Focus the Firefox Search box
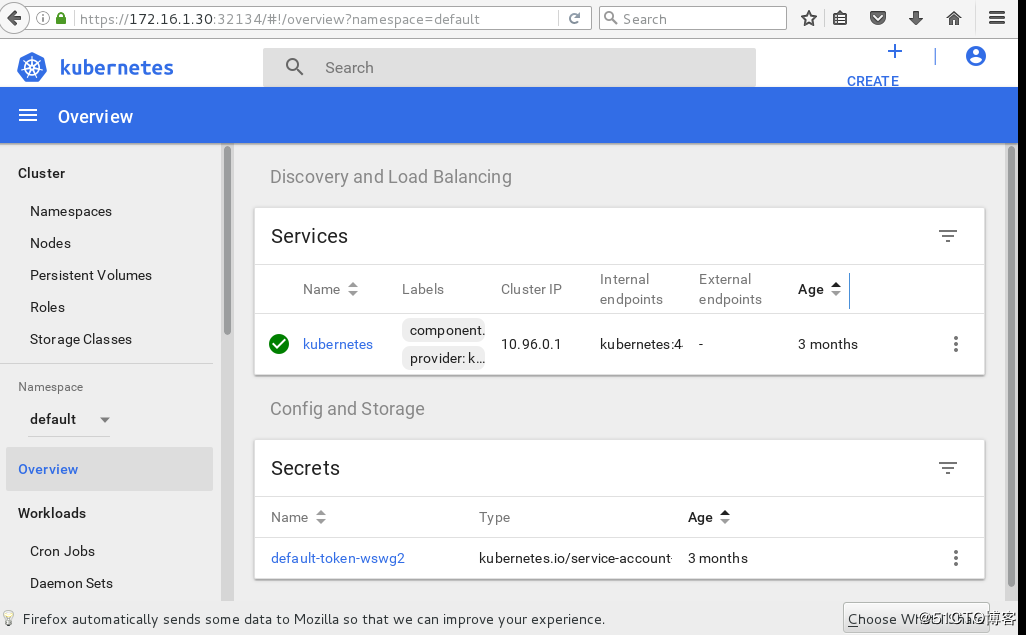Image resolution: width=1026 pixels, height=635 pixels. pos(693,18)
